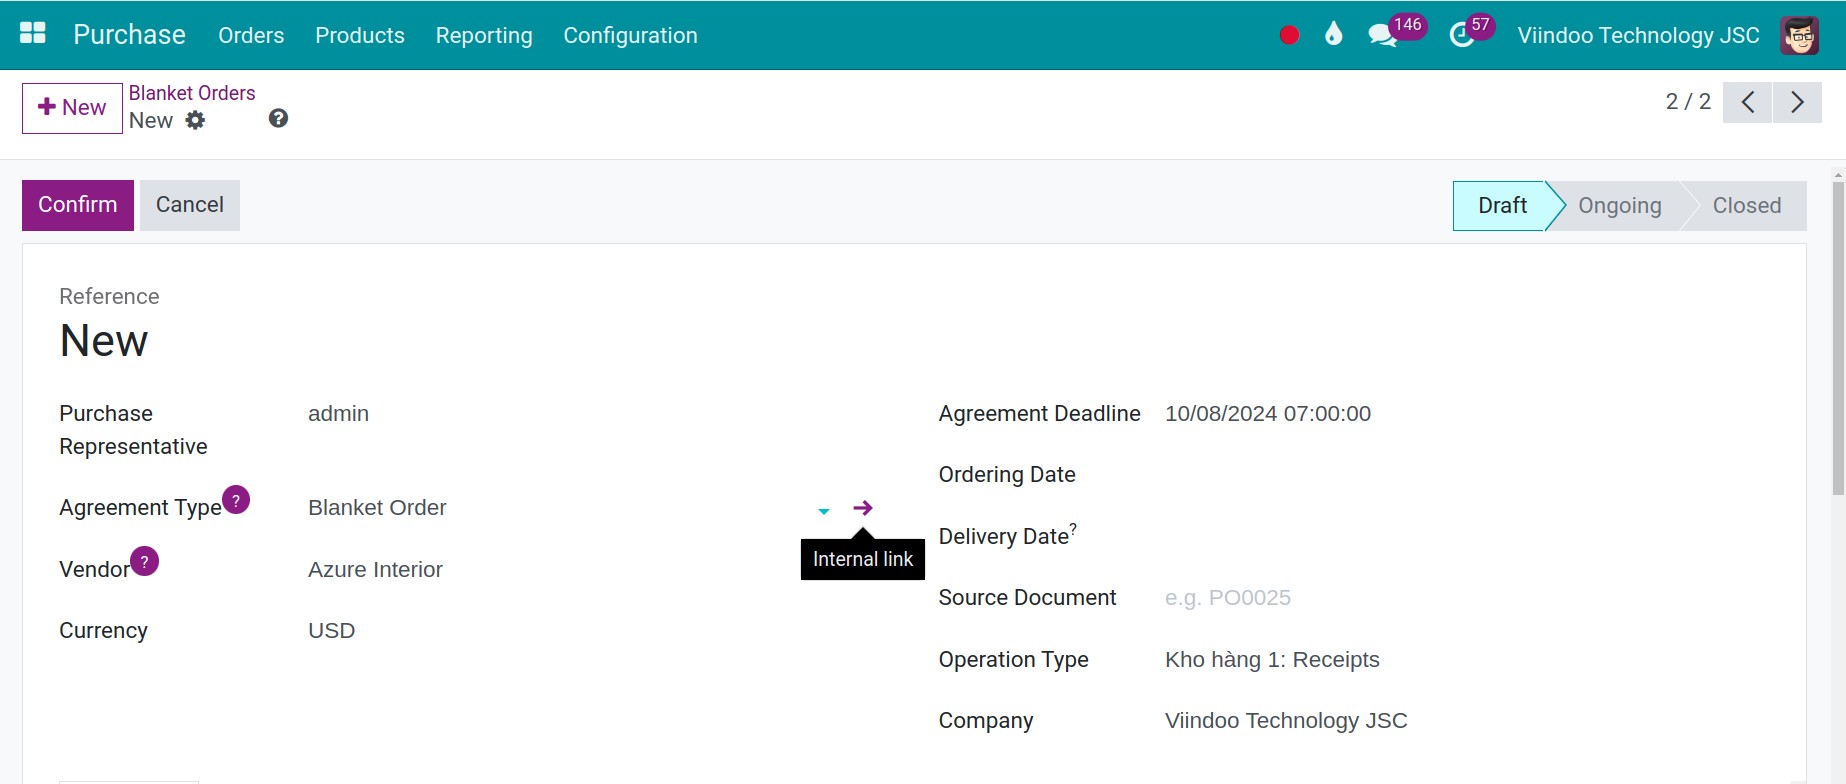Open conversations icon with 146 badge
1846x784 pixels.
1382,35
